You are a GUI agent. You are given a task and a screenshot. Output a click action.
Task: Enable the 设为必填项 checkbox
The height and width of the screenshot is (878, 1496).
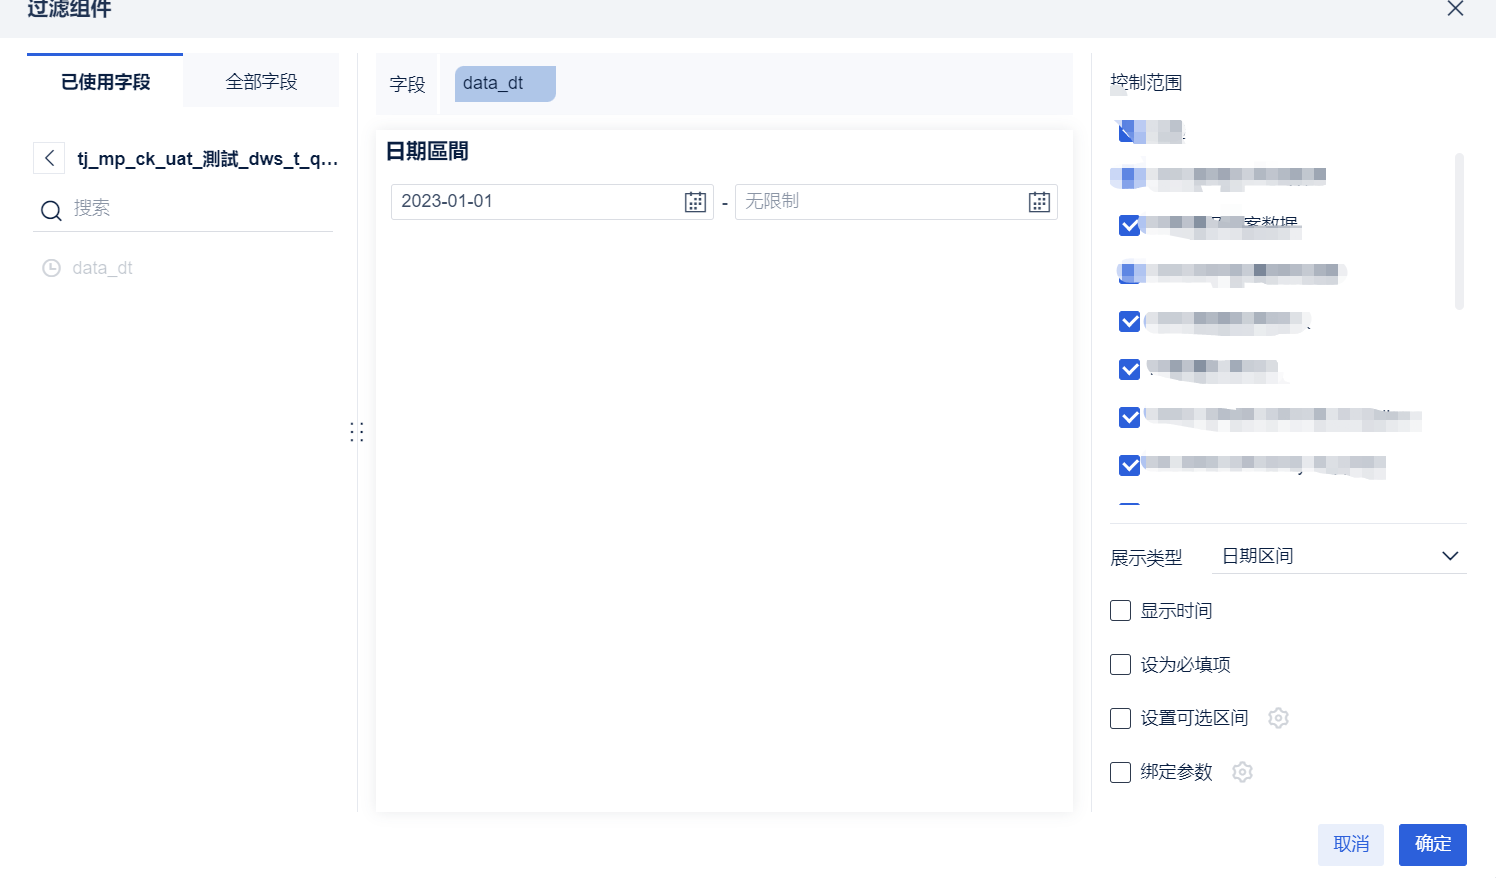[1121, 665]
